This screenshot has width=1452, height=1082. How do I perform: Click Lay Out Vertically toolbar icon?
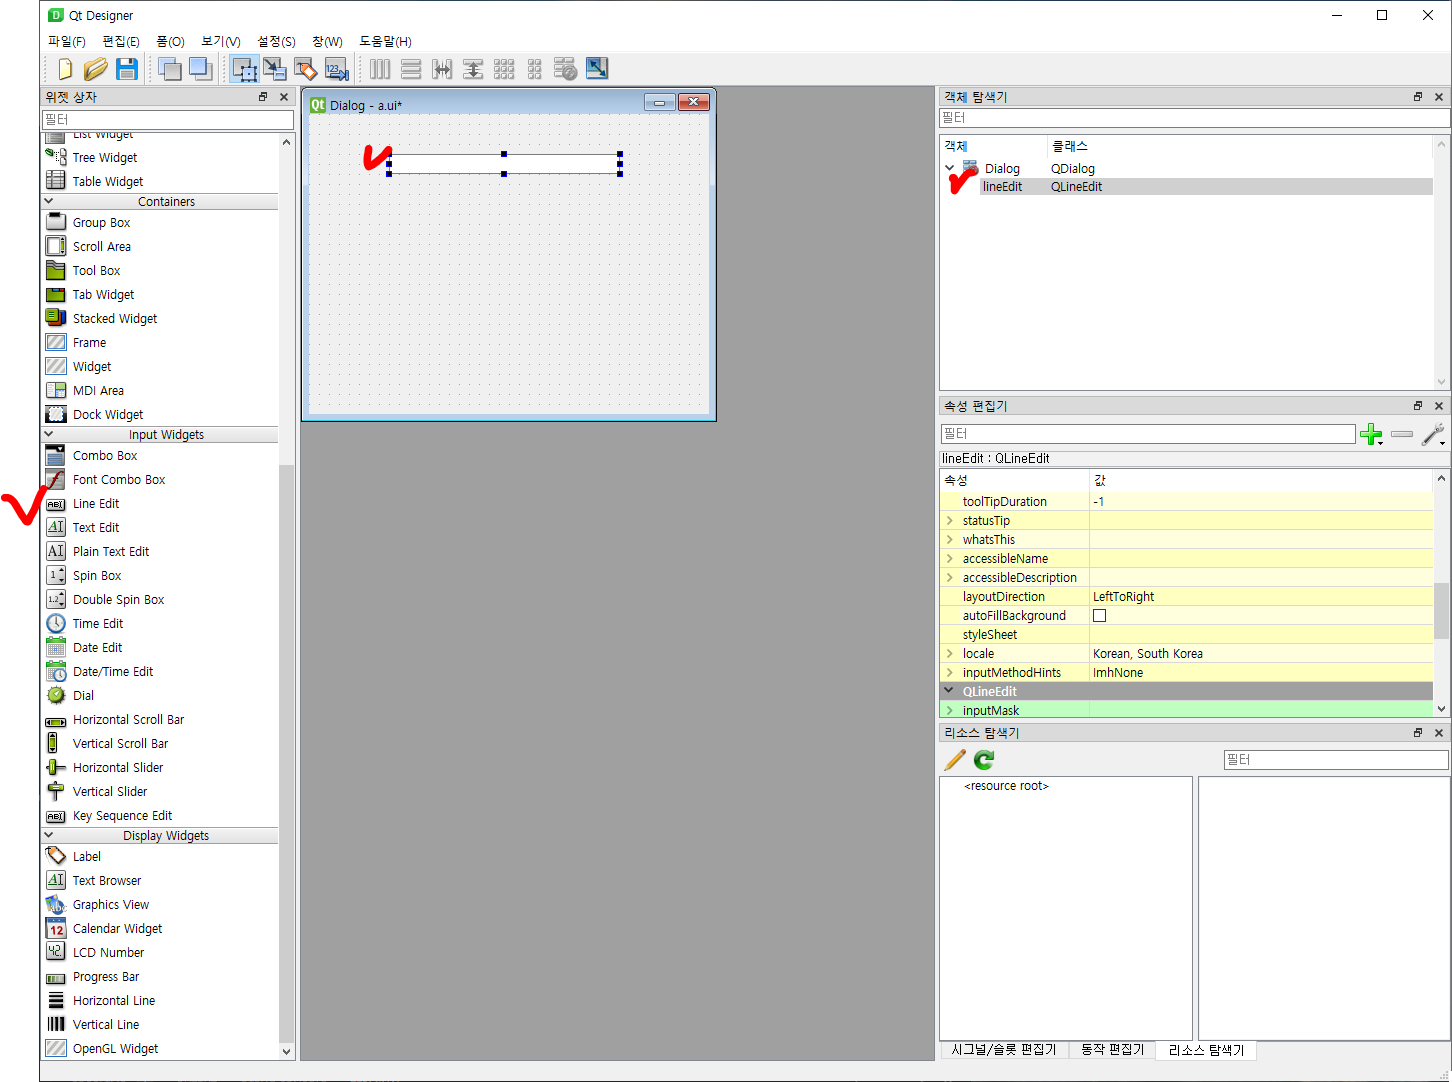pyautogui.click(x=411, y=69)
